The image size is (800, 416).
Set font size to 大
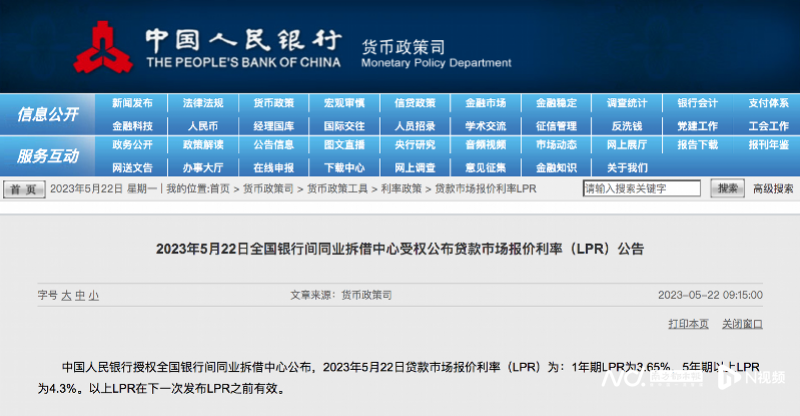(x=66, y=296)
